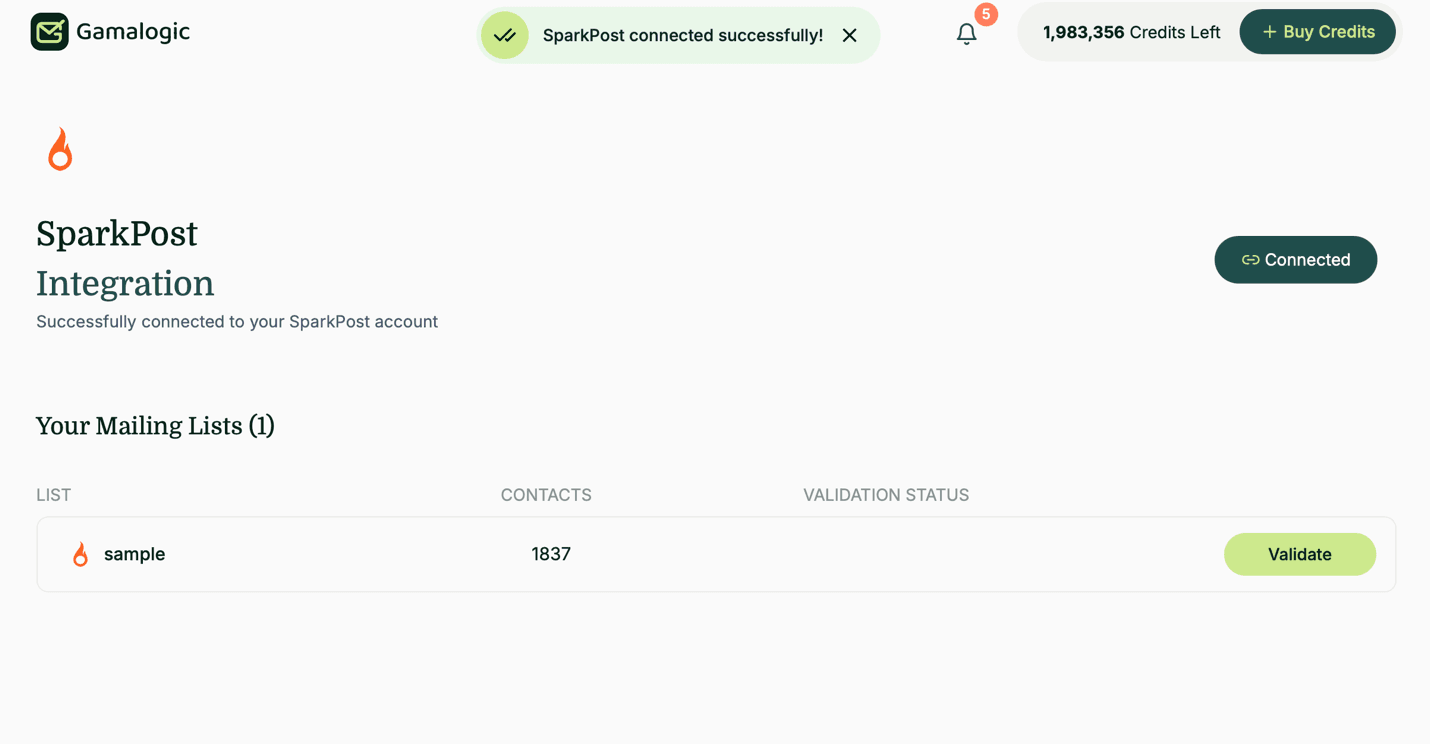Image resolution: width=1430 pixels, height=744 pixels.
Task: Click the LIST column header
Action: pos(54,495)
